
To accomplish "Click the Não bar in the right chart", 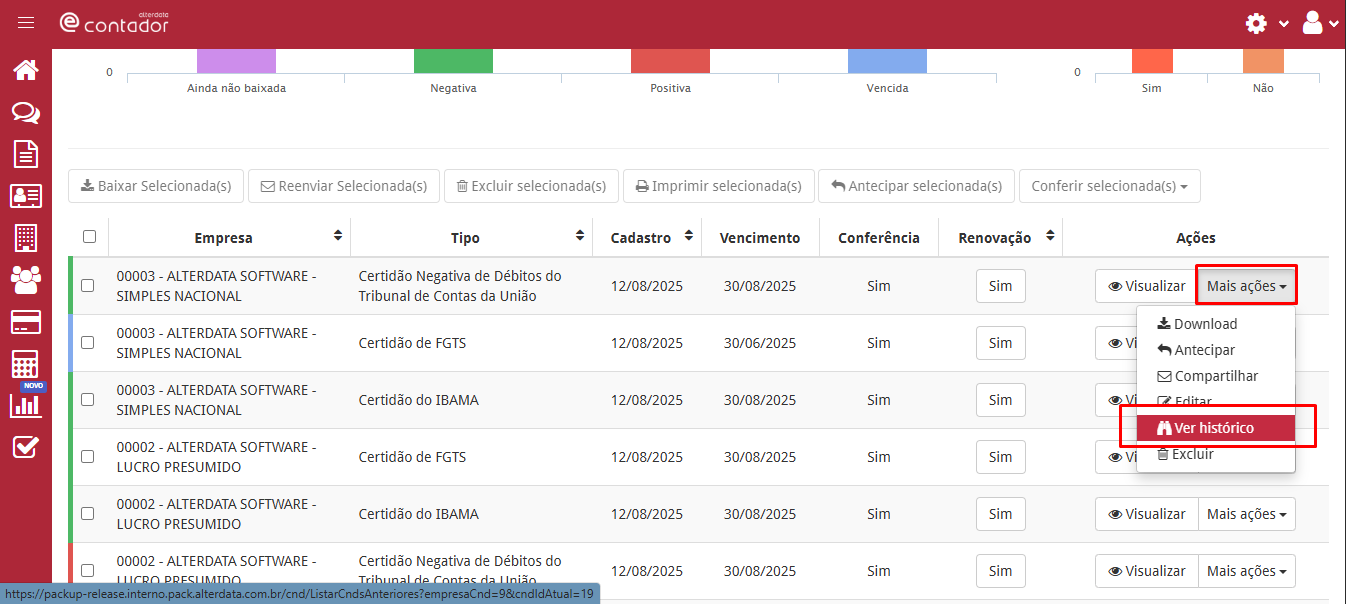I will point(1263,61).
